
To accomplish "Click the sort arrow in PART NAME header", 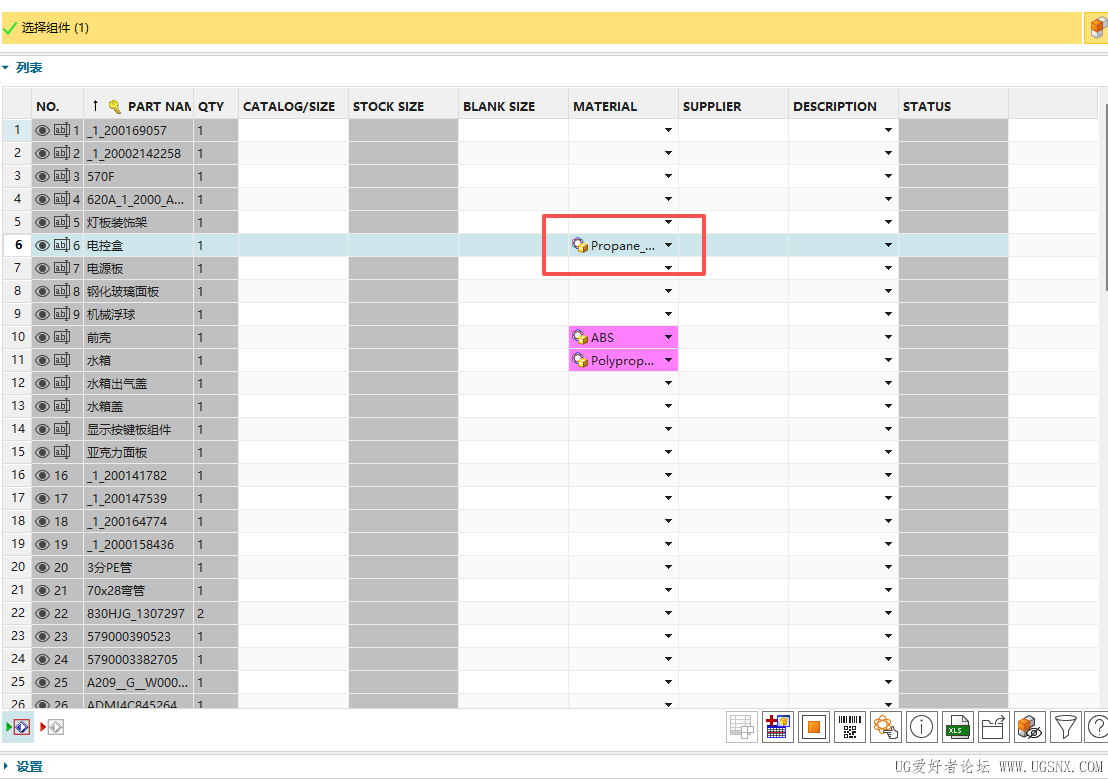I will (x=95, y=106).
